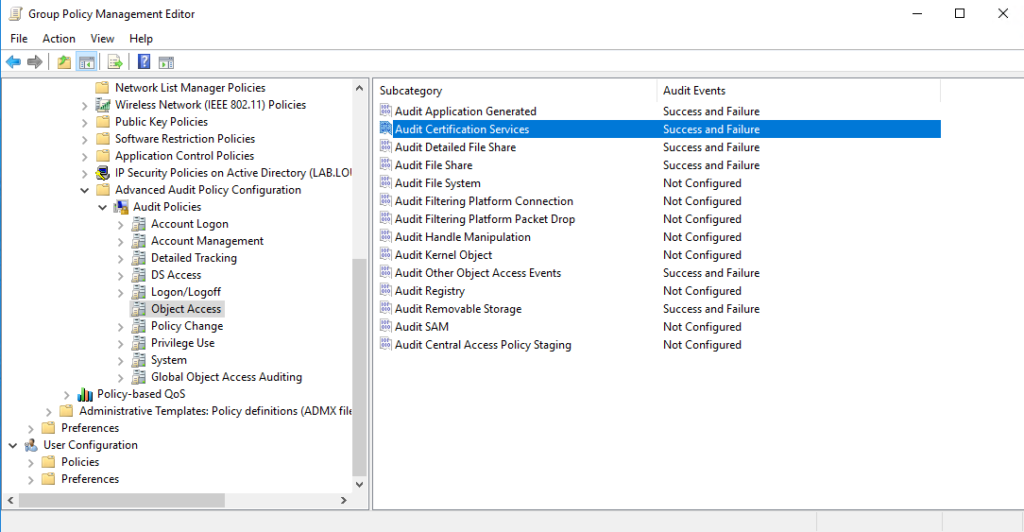
Task: Open the Action menu
Action: click(59, 39)
